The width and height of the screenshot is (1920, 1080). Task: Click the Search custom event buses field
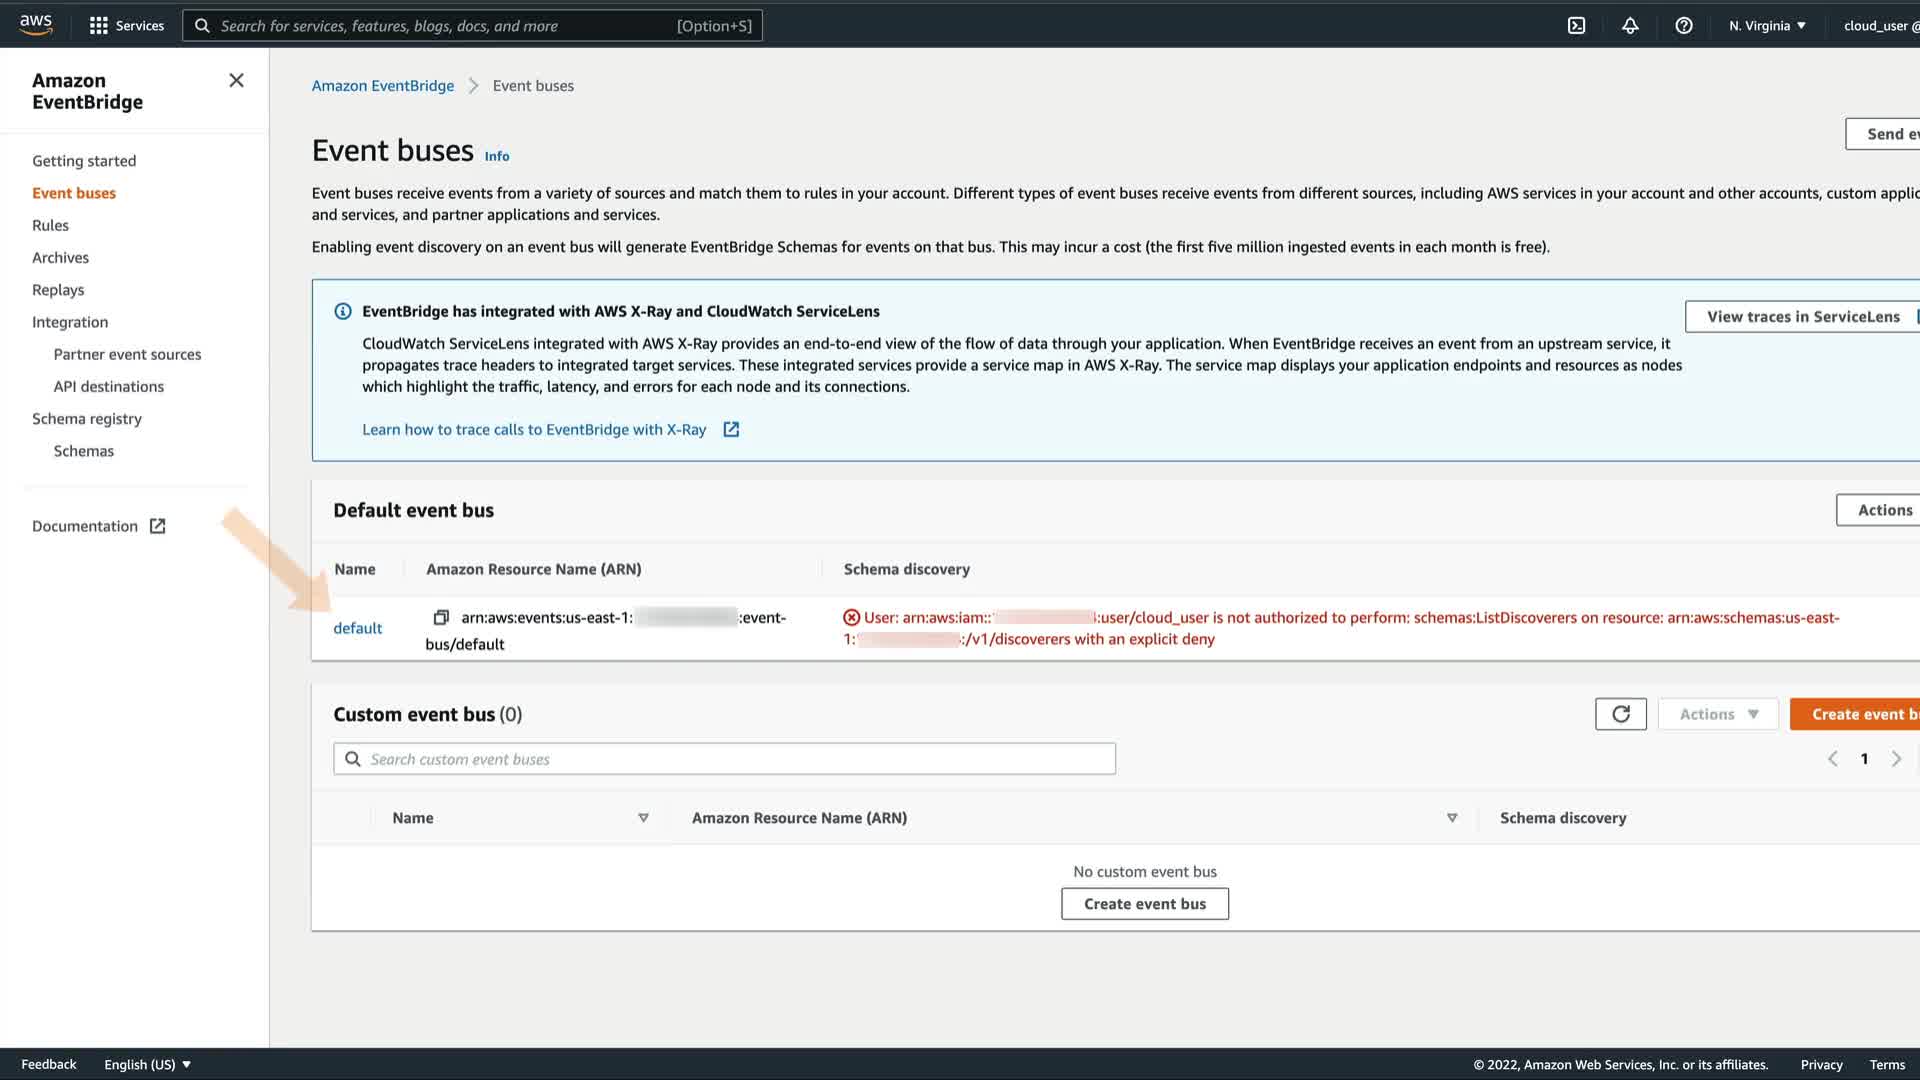click(724, 759)
